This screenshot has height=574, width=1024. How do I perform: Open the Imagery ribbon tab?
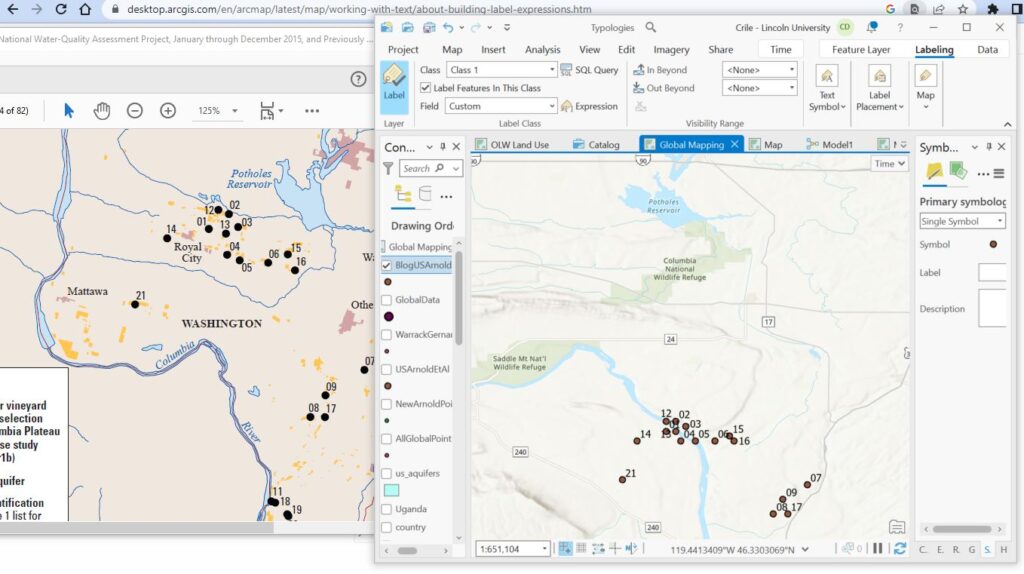click(x=671, y=50)
